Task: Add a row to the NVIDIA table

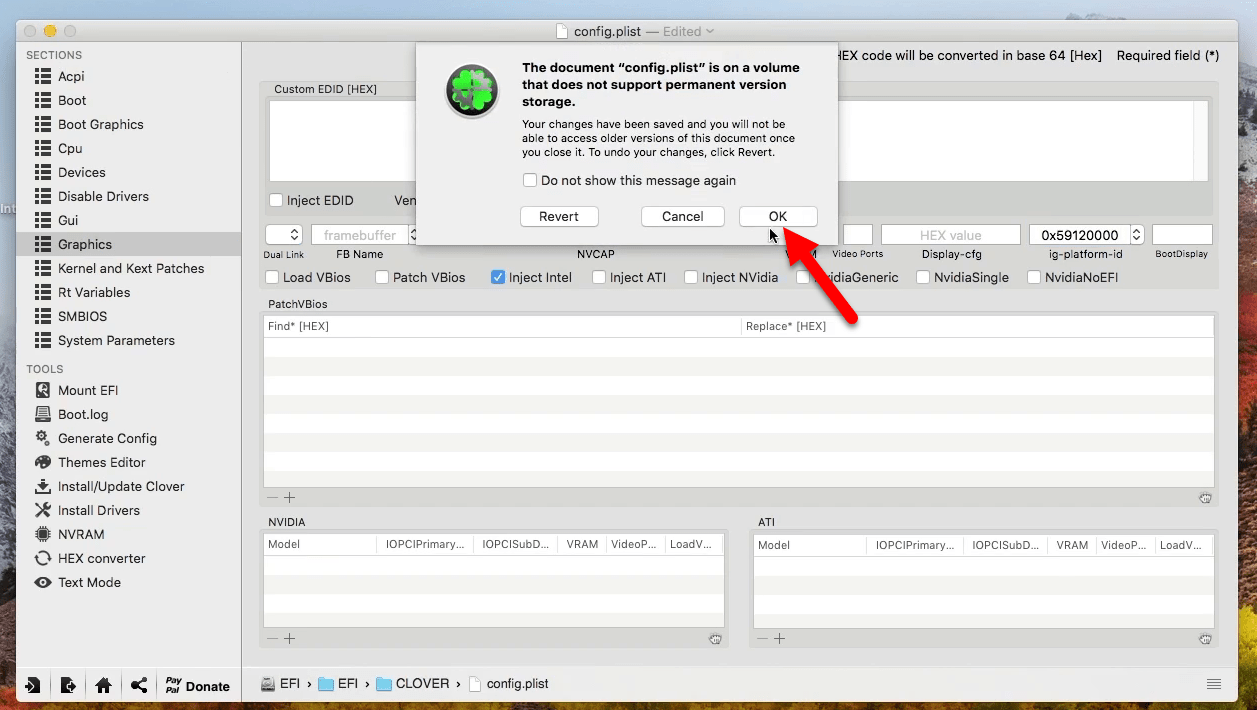Action: 290,639
